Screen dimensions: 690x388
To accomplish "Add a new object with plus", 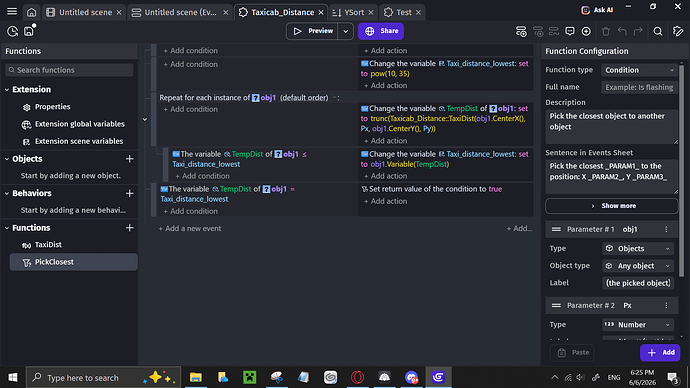I will coord(129,159).
